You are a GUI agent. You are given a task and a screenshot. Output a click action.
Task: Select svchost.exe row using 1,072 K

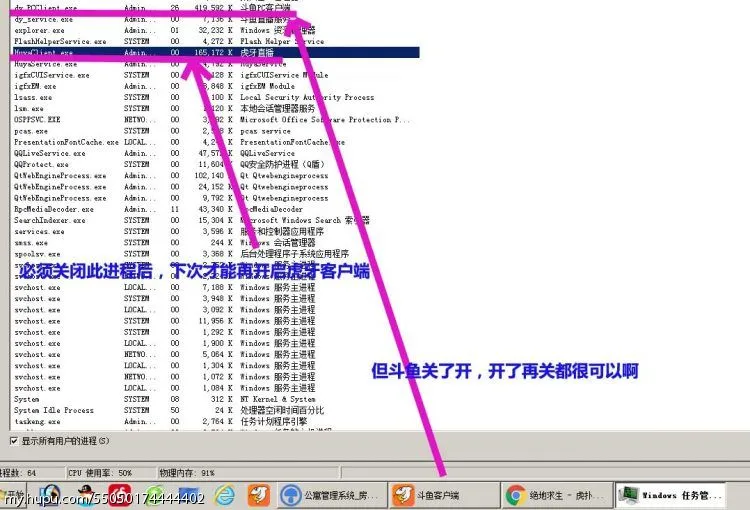tap(215, 377)
